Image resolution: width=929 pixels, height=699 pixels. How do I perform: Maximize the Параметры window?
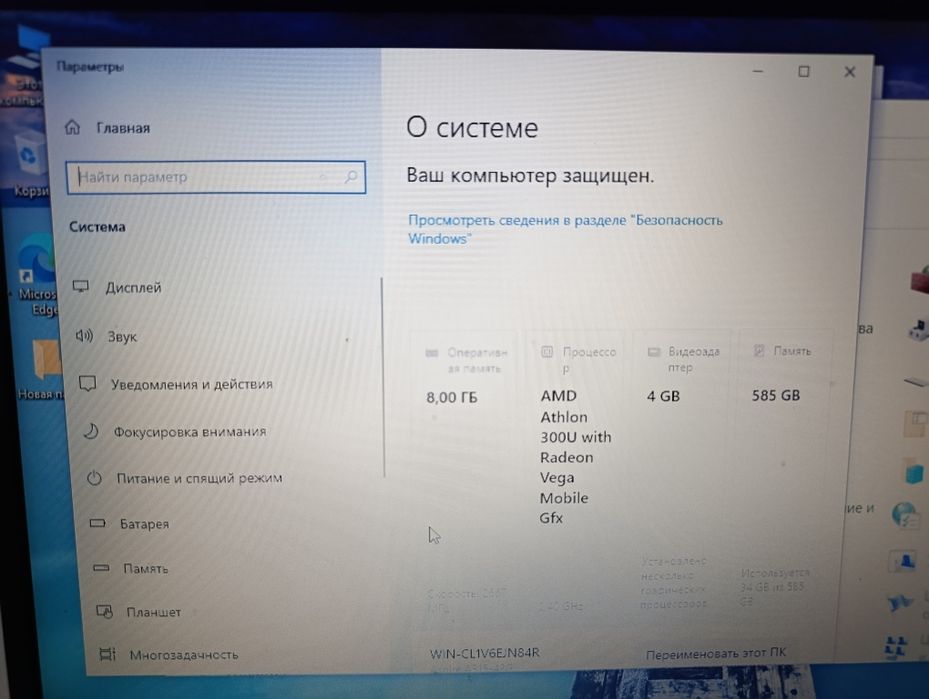pos(803,72)
